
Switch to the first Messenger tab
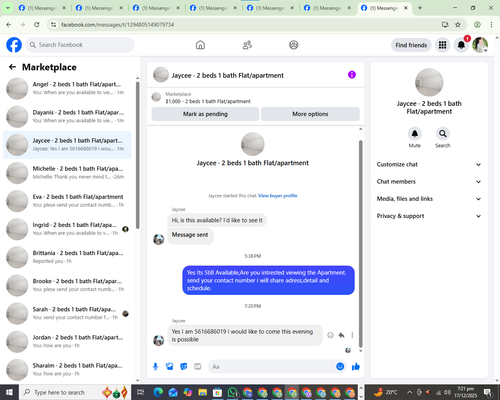pos(41,8)
